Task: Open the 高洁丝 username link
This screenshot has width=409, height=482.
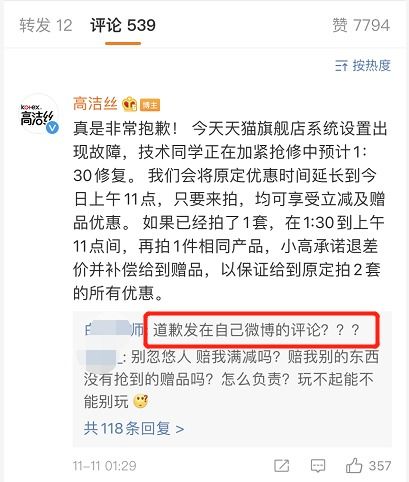Action: tap(95, 104)
